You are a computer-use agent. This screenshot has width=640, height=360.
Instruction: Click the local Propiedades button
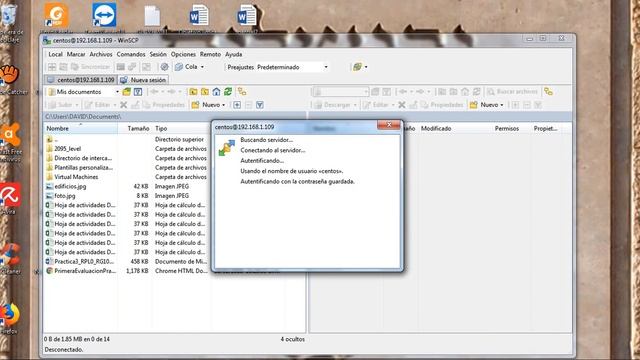[x=164, y=105]
